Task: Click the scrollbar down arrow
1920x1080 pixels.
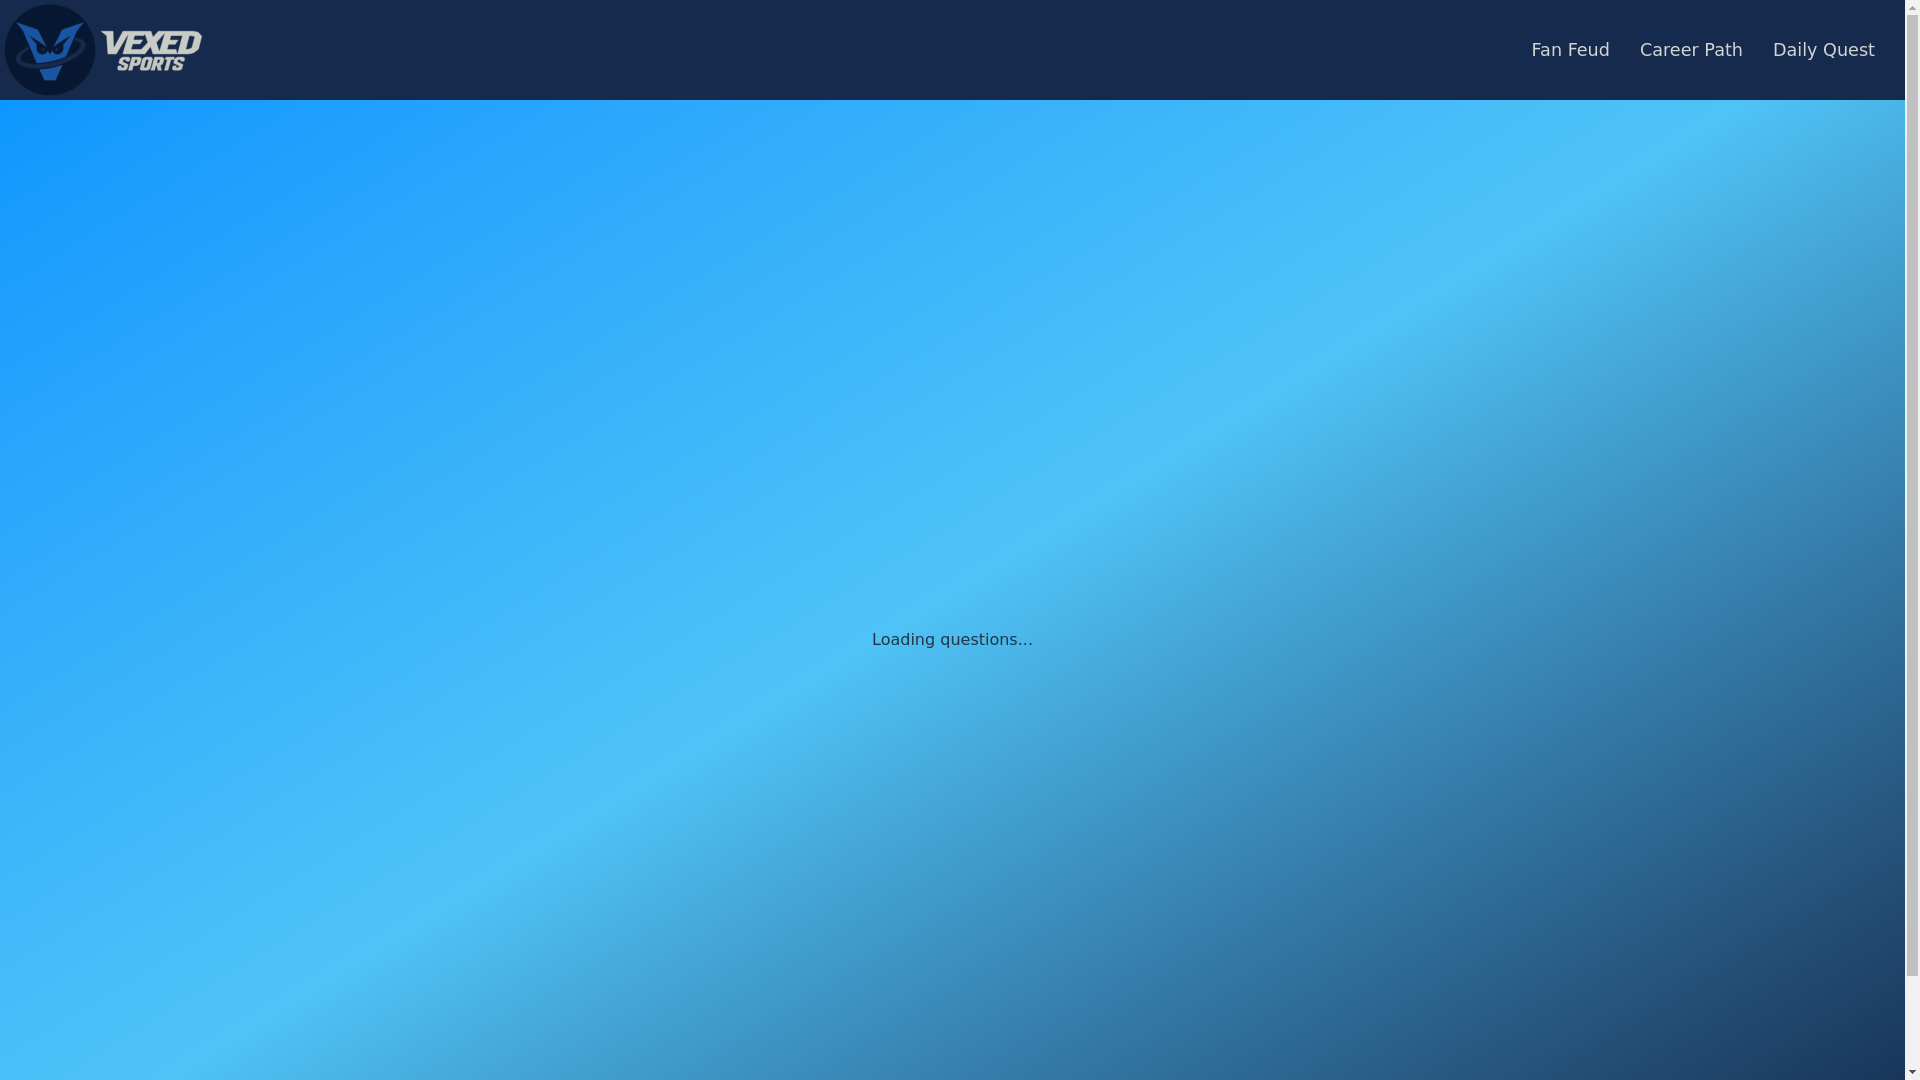Action: [1912, 1072]
